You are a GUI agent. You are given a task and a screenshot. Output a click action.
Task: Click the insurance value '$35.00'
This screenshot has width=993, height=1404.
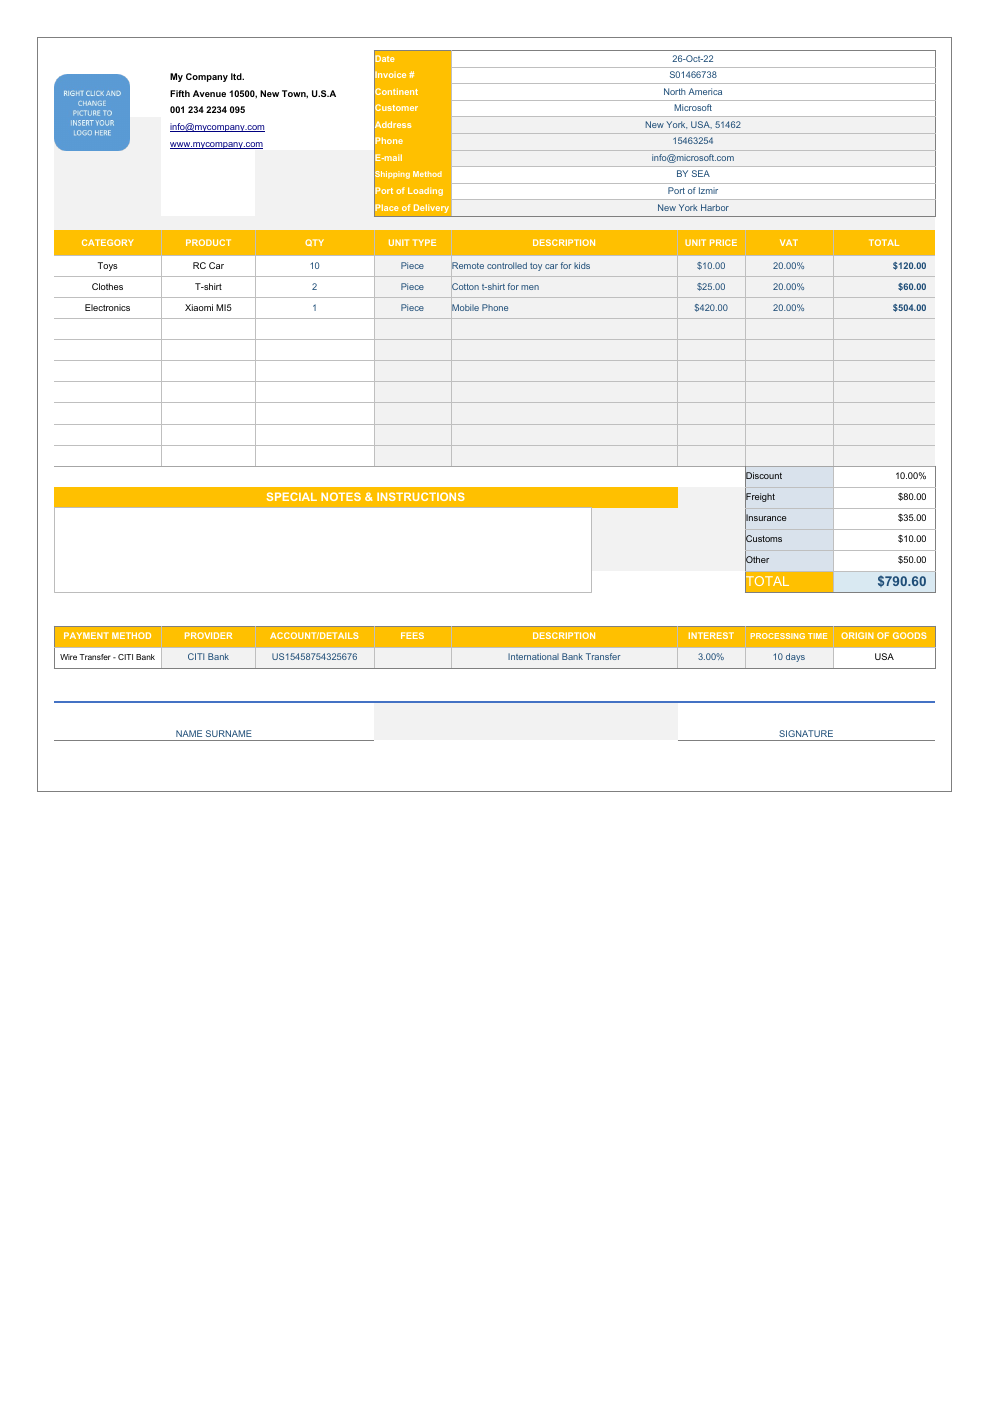coord(884,518)
